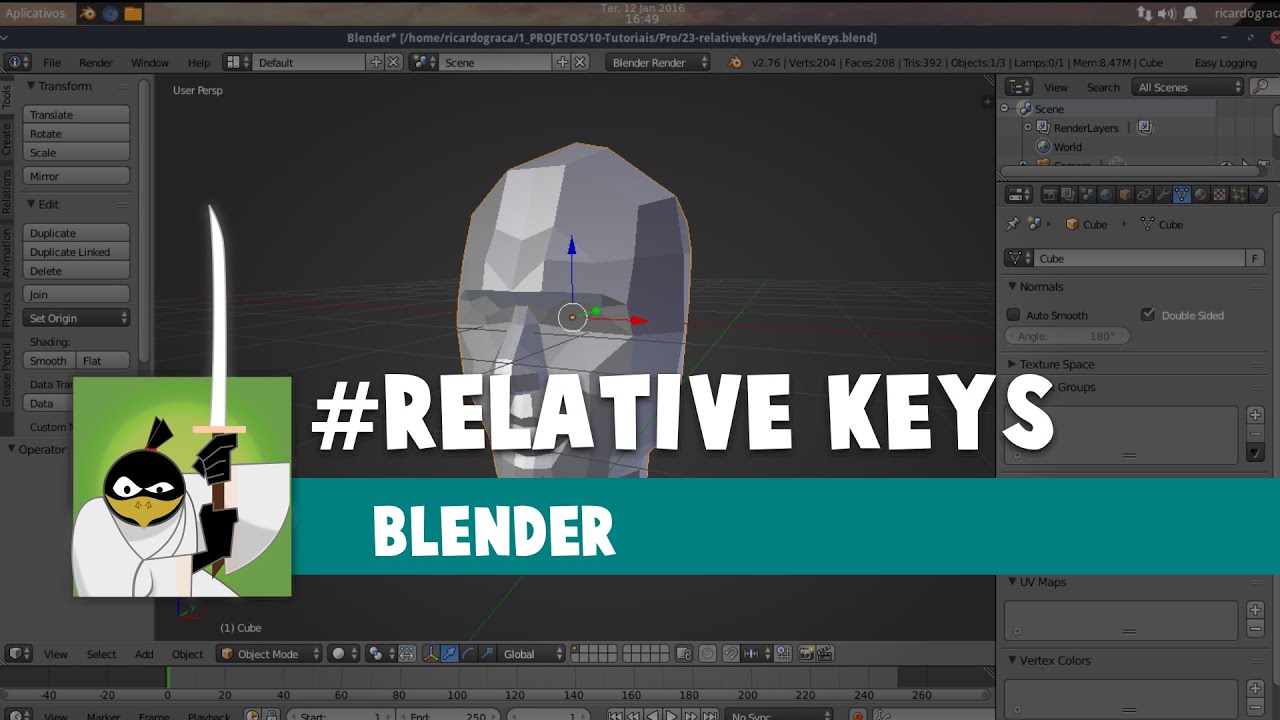
Task: Switch to the Relations toolshelf tab
Action: click(6, 192)
